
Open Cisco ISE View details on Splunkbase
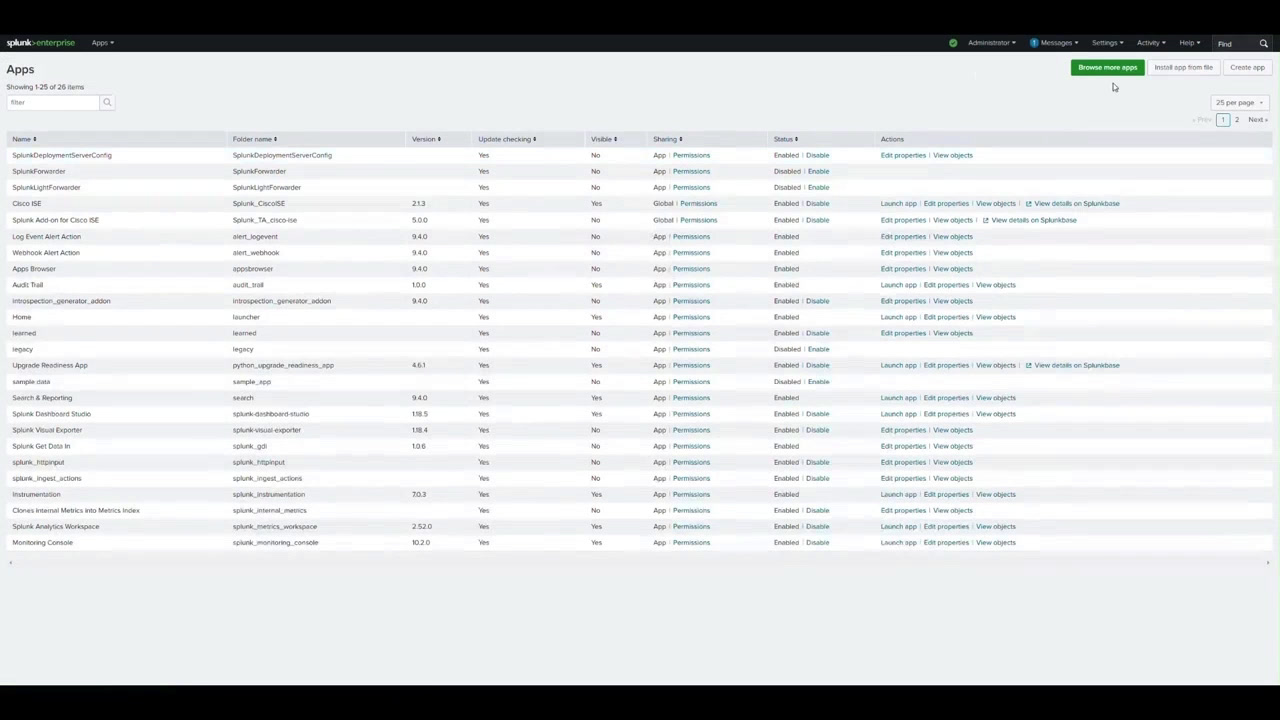[x=1072, y=204]
